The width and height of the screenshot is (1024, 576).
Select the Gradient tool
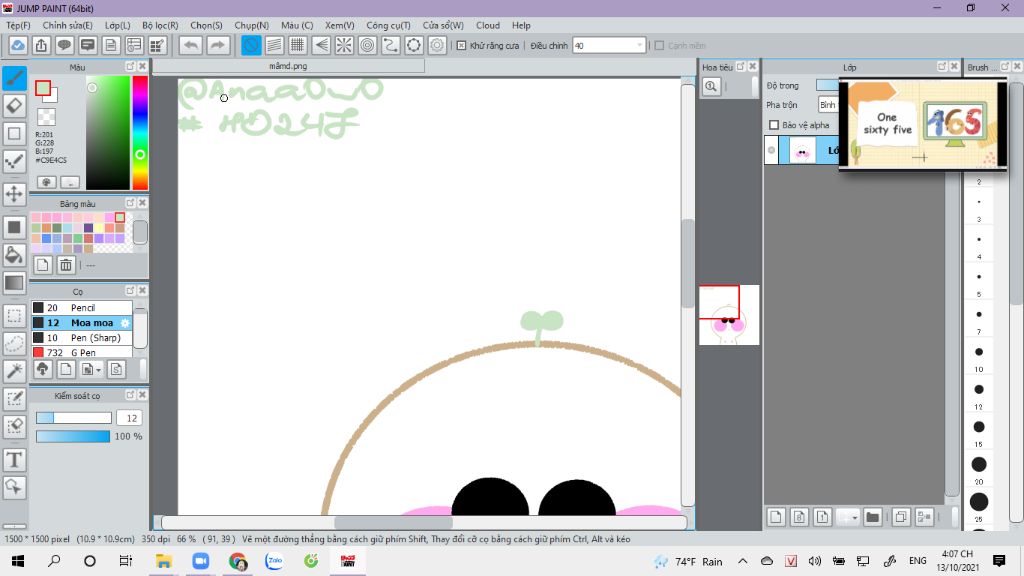pos(14,283)
